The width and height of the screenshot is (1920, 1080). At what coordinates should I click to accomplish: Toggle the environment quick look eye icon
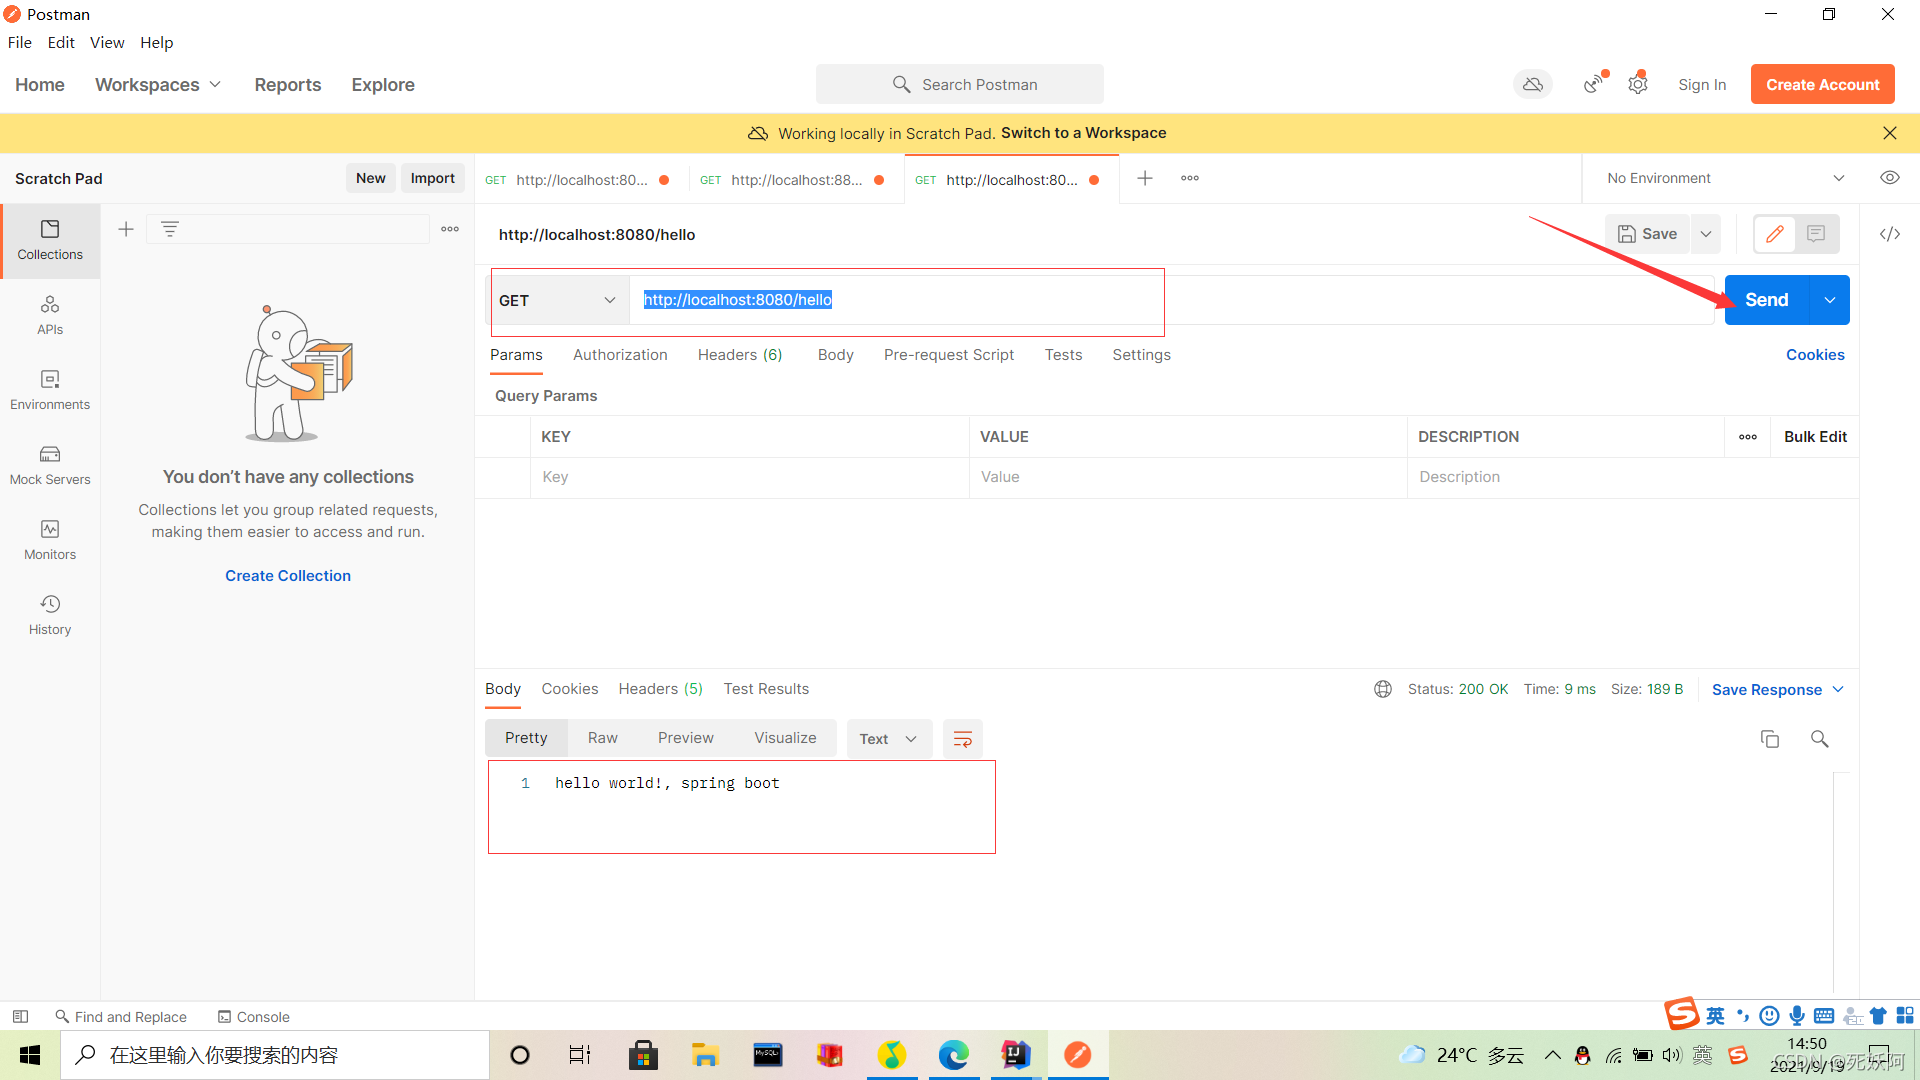1890,177
